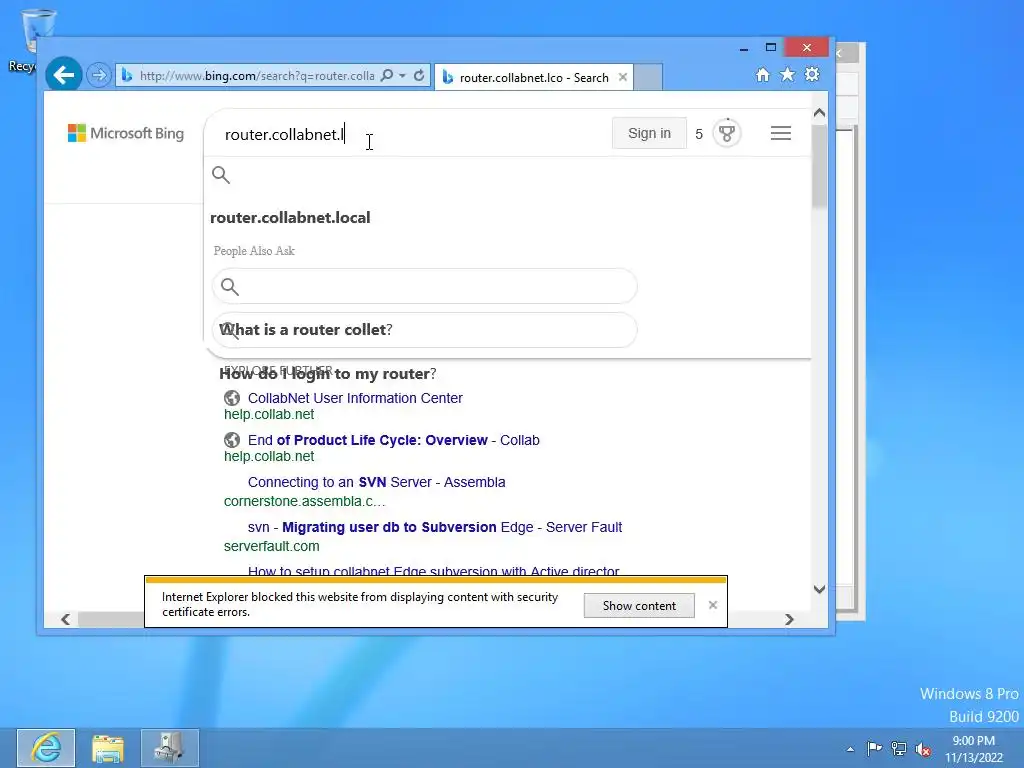This screenshot has width=1024, height=768.
Task: Click the Show content button
Action: [x=639, y=605]
